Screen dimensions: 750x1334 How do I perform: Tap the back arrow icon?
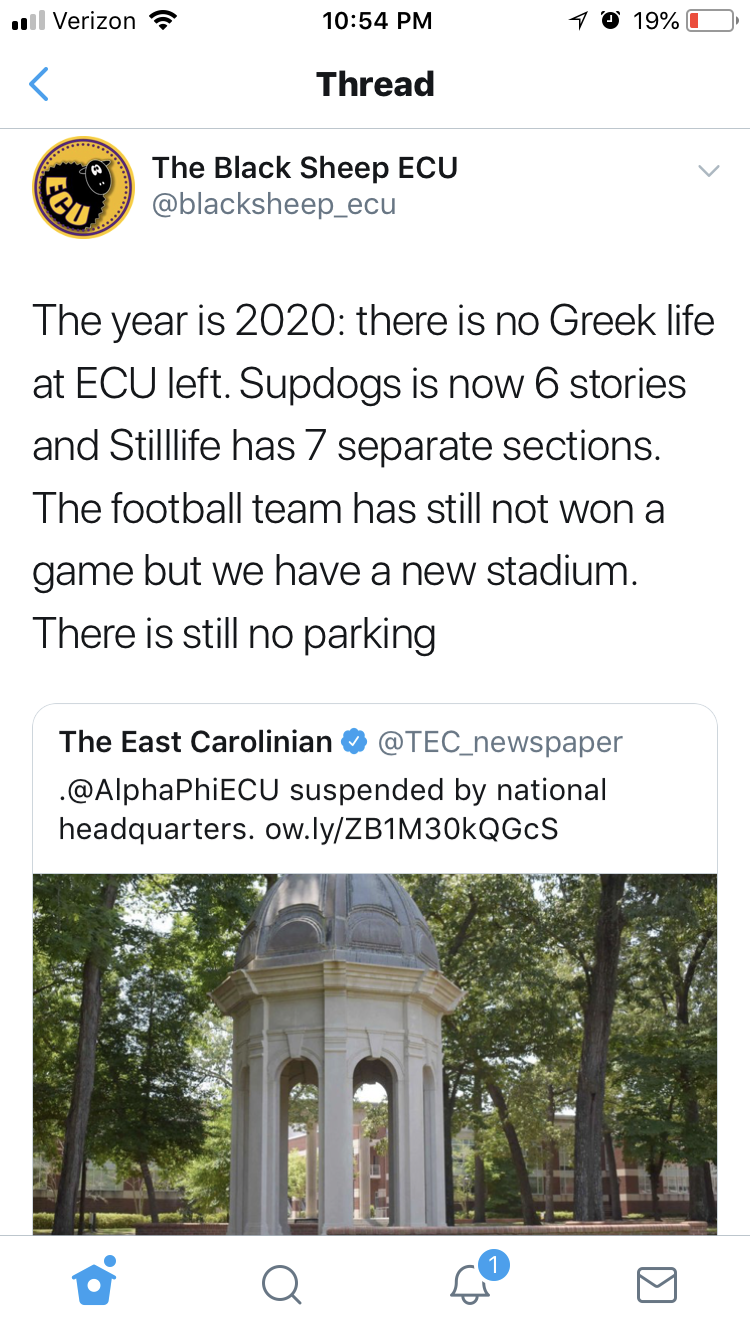(39, 84)
